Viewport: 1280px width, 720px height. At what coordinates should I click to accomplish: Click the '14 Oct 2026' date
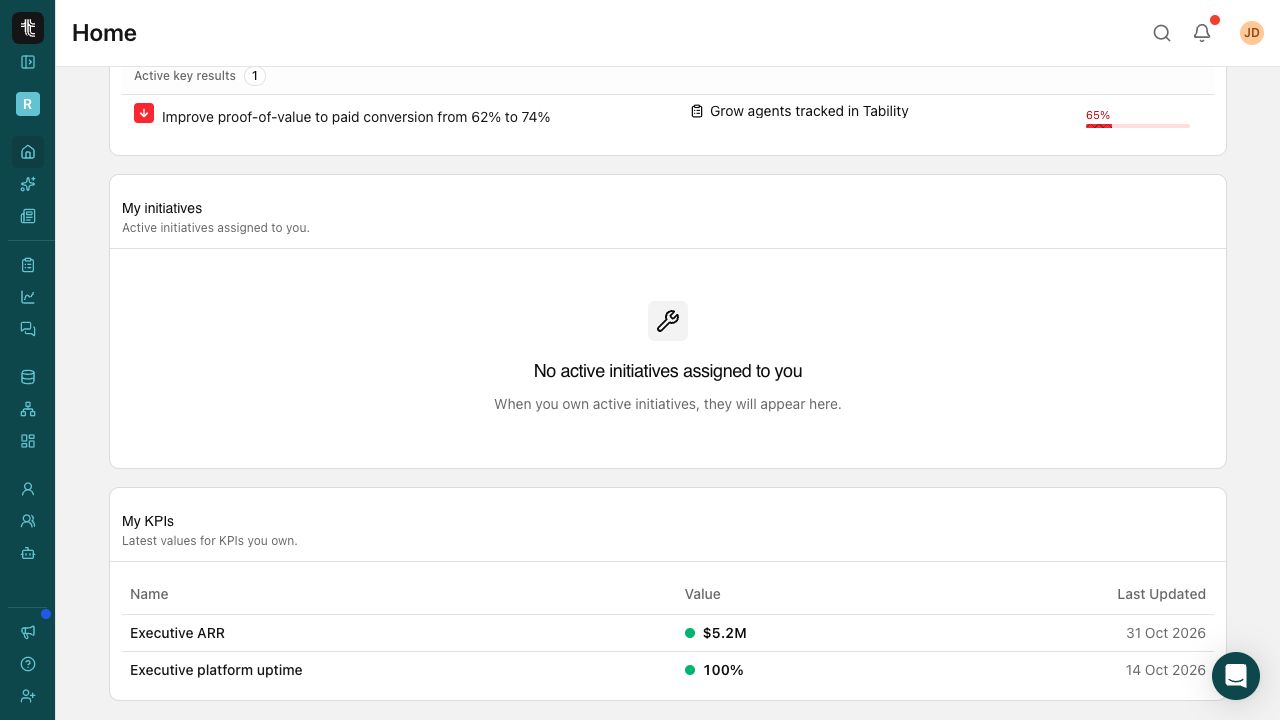tap(1166, 670)
